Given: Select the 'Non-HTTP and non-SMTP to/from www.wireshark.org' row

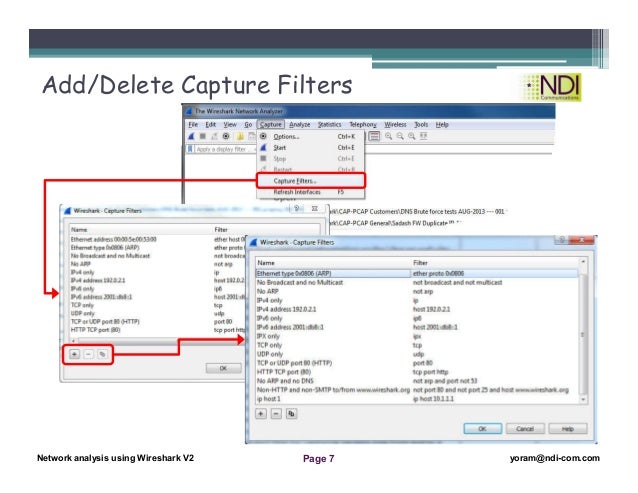Looking at the screenshot, I should pos(417,390).
